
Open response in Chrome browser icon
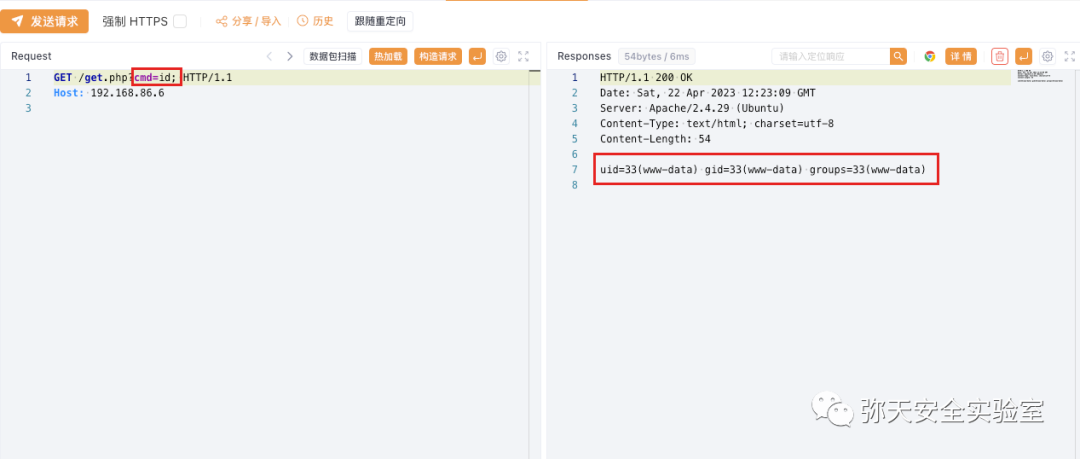930,57
